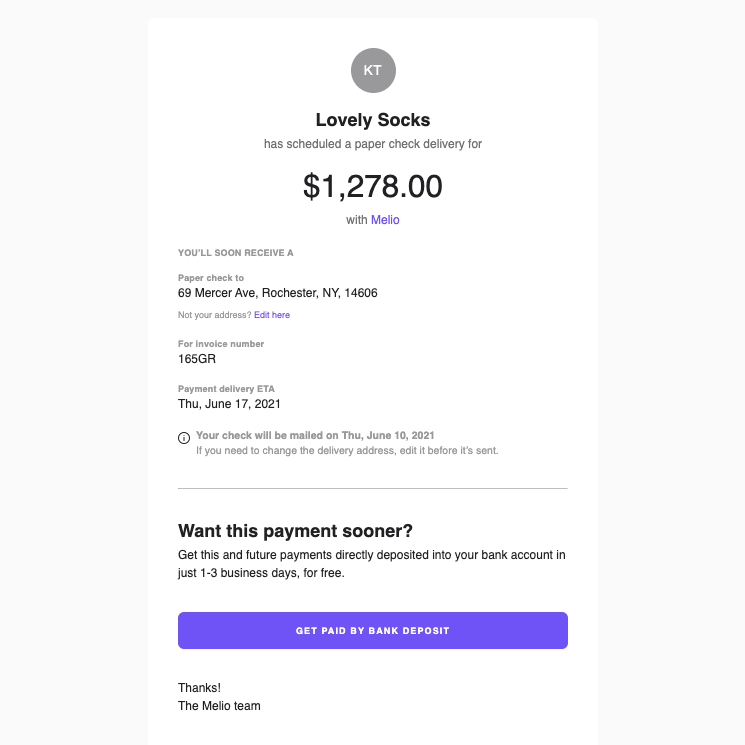
Task: Click the Edit here address link
Action: pyautogui.click(x=272, y=315)
